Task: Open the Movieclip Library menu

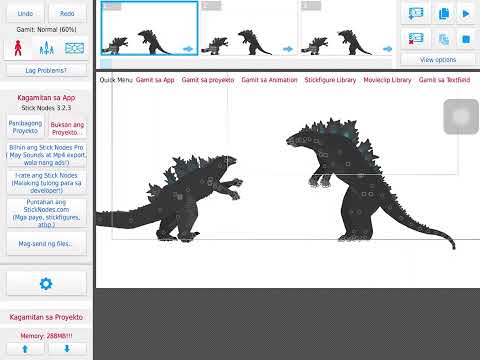Action: (387, 80)
